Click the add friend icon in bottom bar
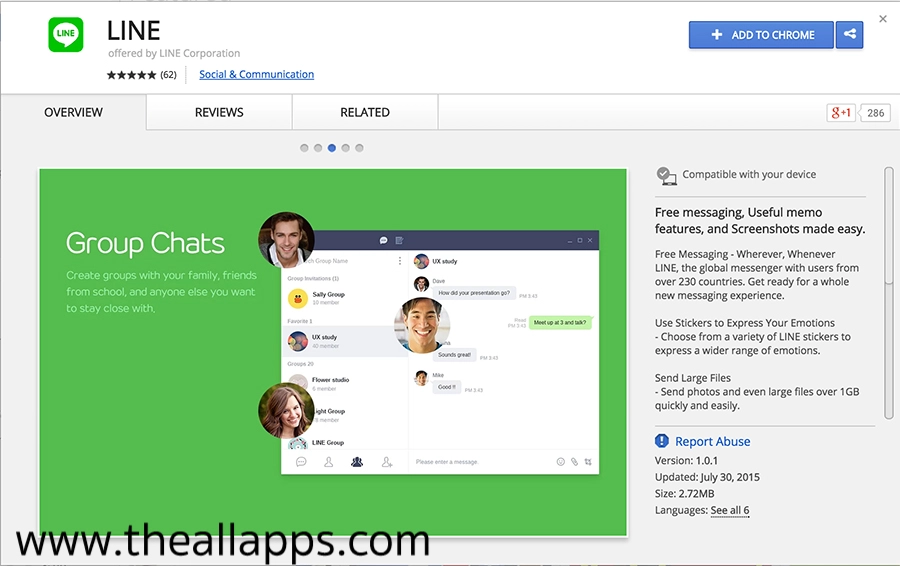900x566 pixels. click(x=387, y=462)
